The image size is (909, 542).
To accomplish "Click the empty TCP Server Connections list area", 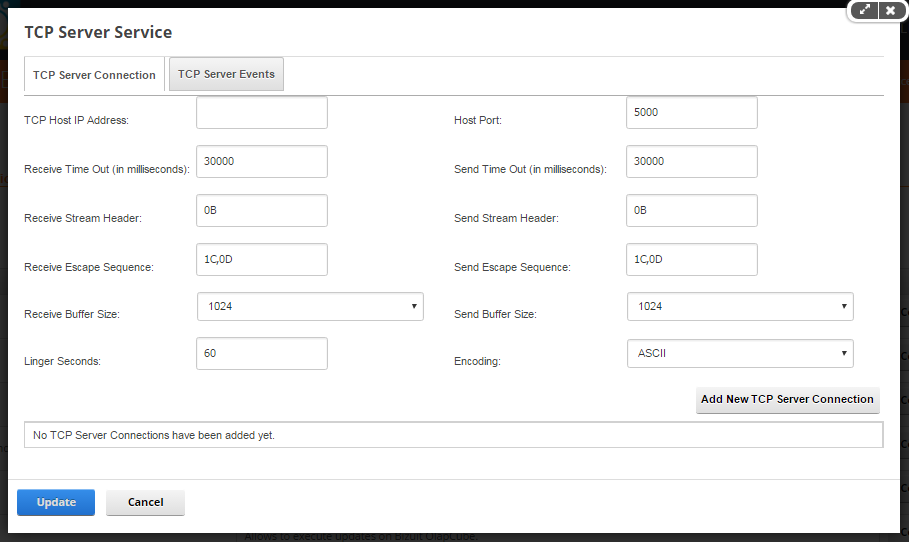I will point(454,435).
